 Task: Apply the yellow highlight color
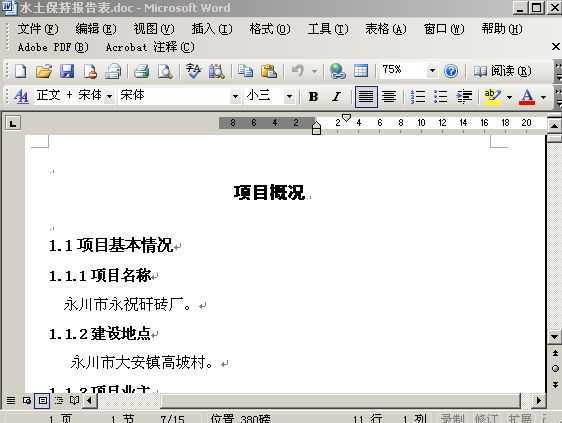(492, 96)
